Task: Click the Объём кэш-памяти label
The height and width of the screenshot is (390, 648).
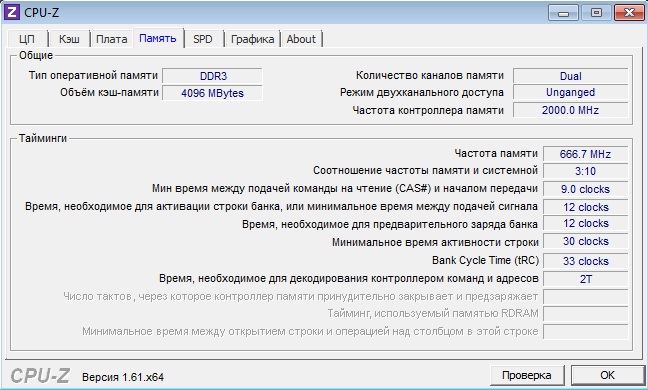Action: click(110, 93)
